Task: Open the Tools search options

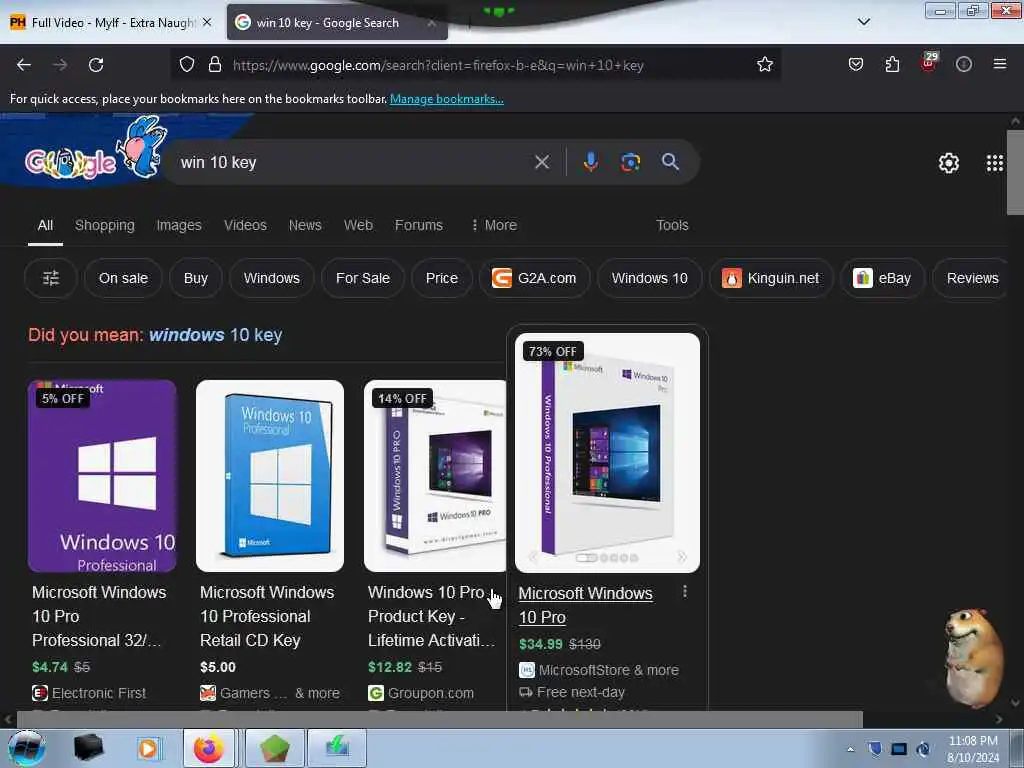Action: 672,225
